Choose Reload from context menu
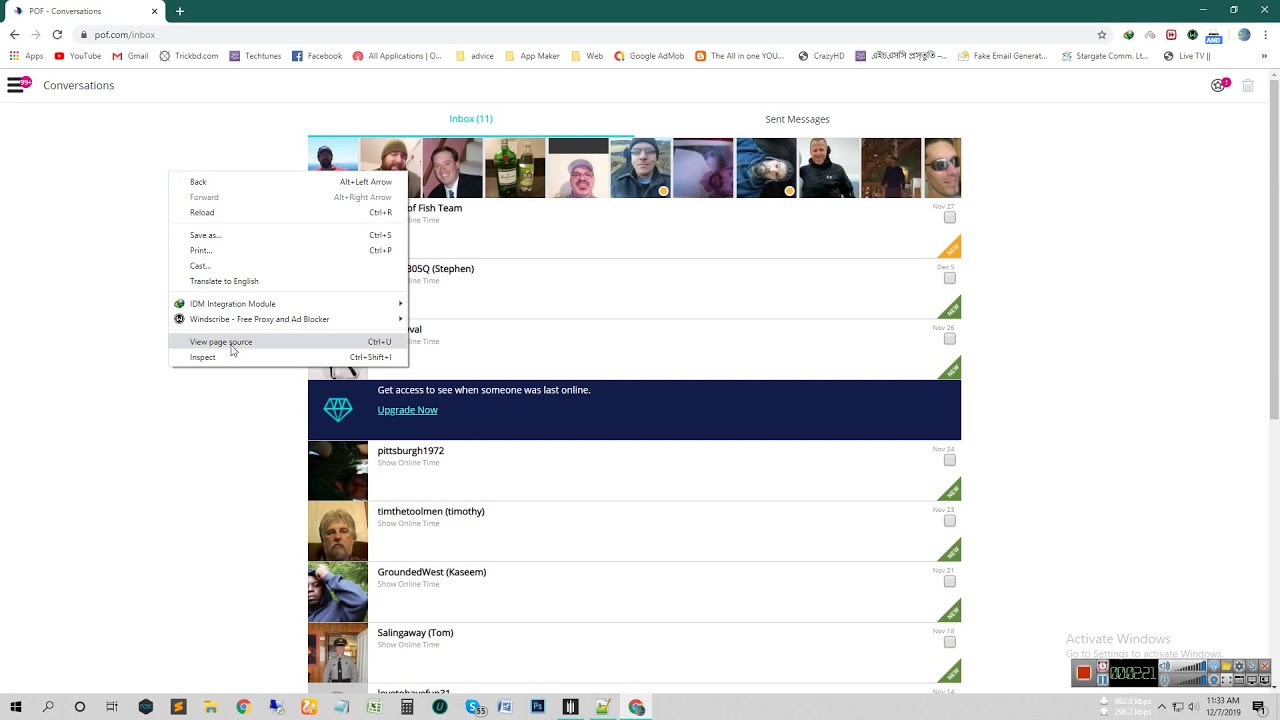Screen dimensions: 1280x720 [289, 212]
